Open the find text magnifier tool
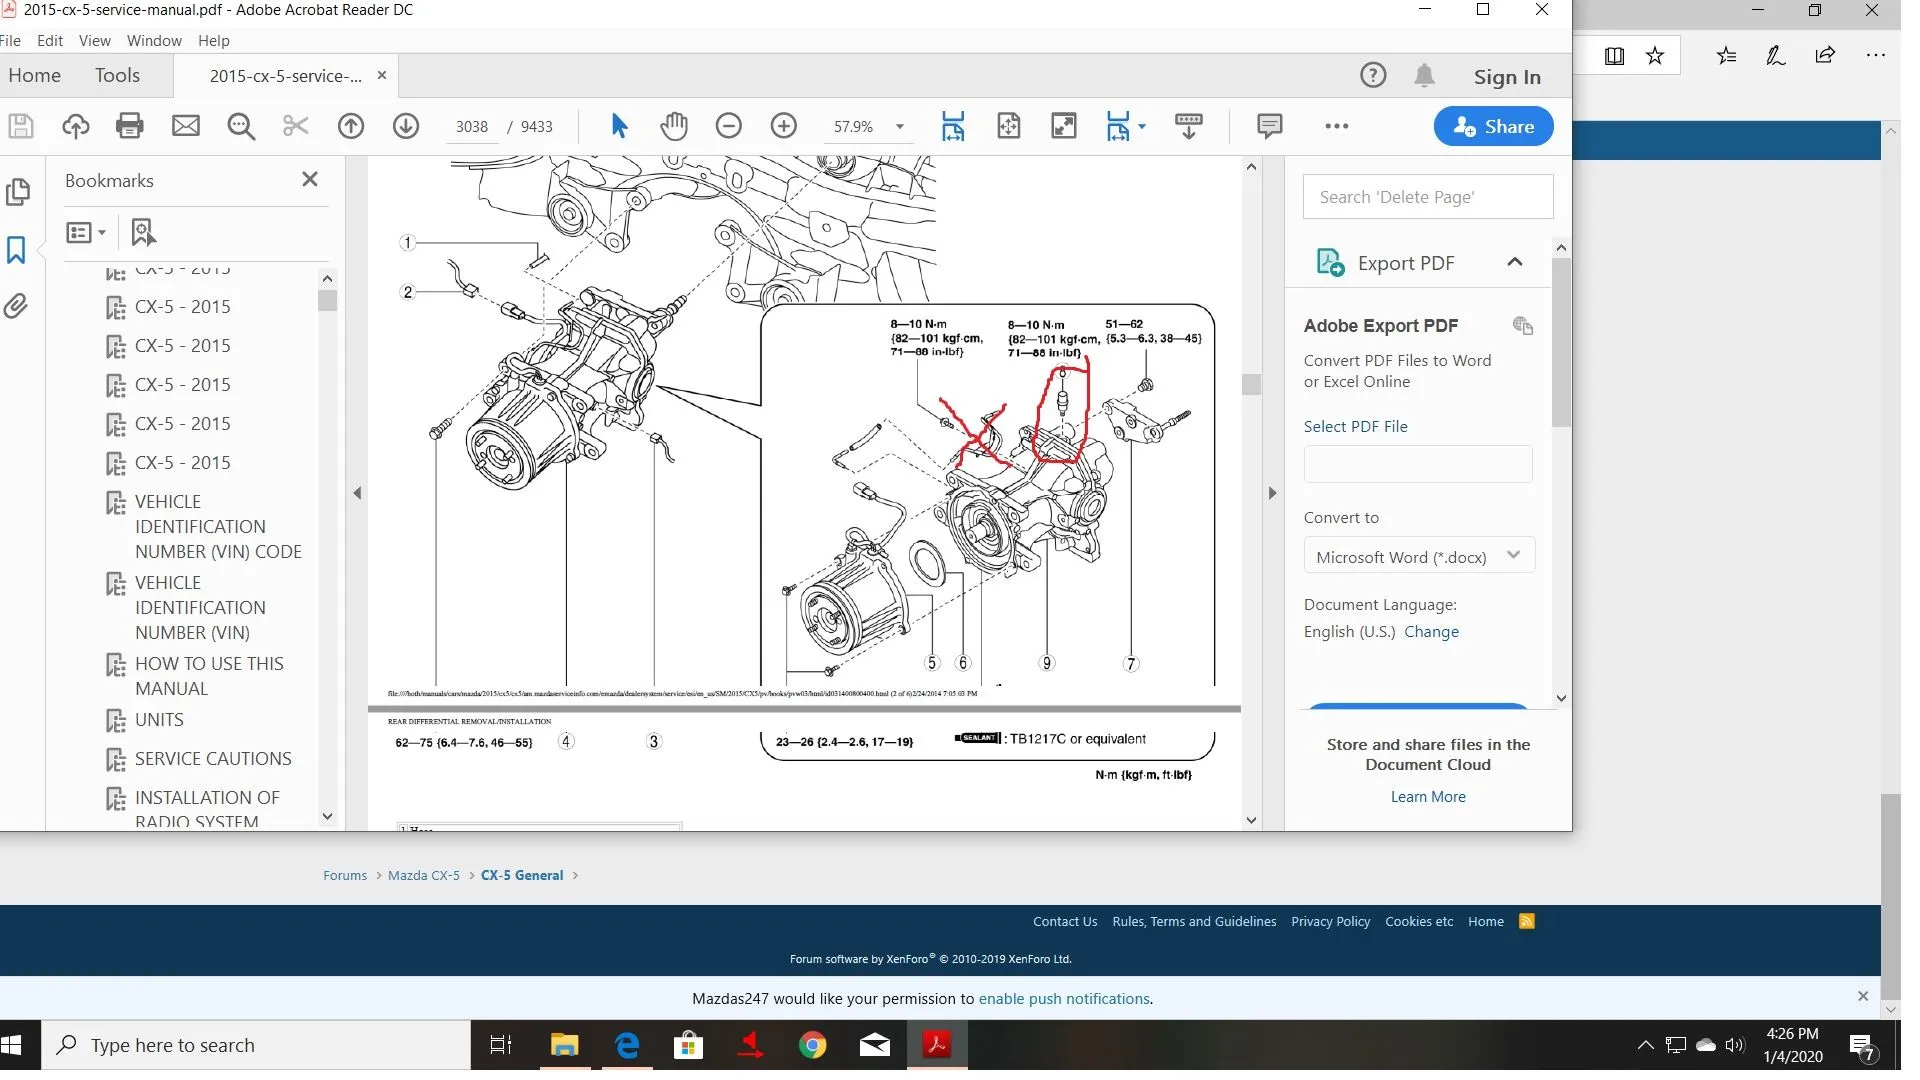Image resolution: width=1920 pixels, height=1080 pixels. point(241,126)
